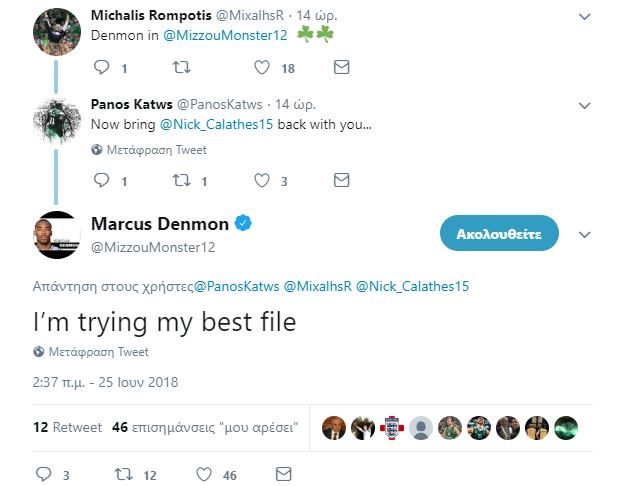Send Michalis Rompotis's tweet via direct message
Viewport: 618px width, 486px height.
click(341, 68)
